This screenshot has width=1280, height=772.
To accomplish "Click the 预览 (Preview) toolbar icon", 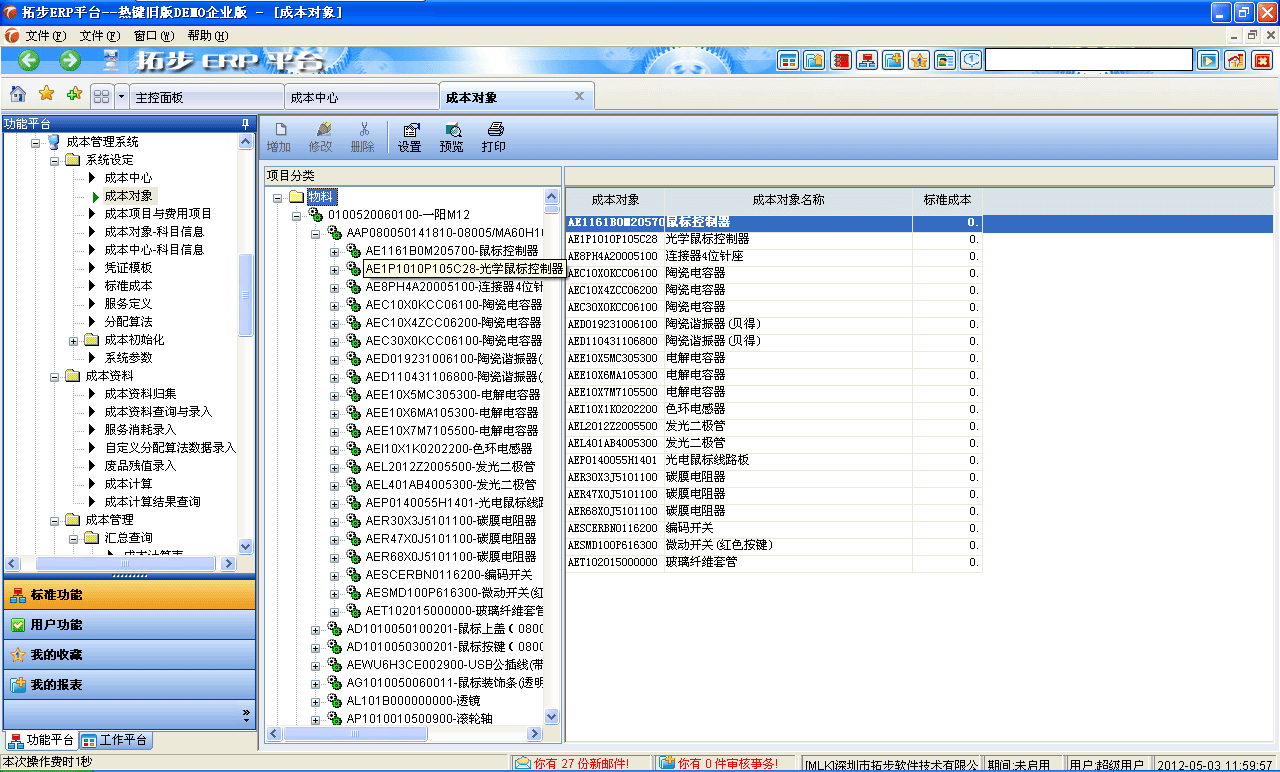I will (452, 136).
